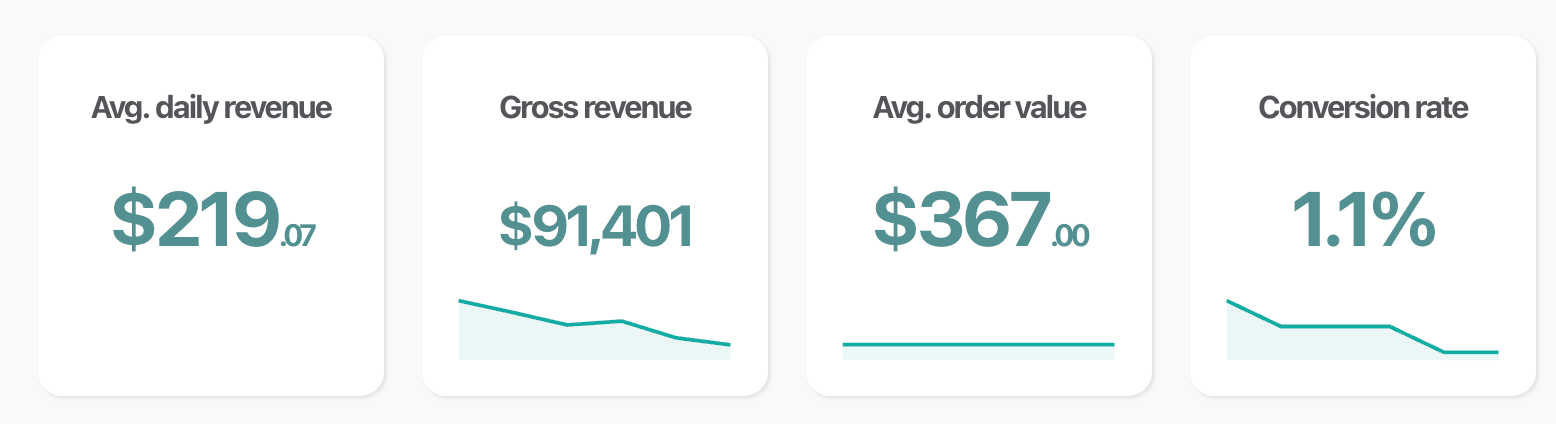Screen dimensions: 1556x424
Task: Click the .00 decimal of order value
Action: (1070, 236)
